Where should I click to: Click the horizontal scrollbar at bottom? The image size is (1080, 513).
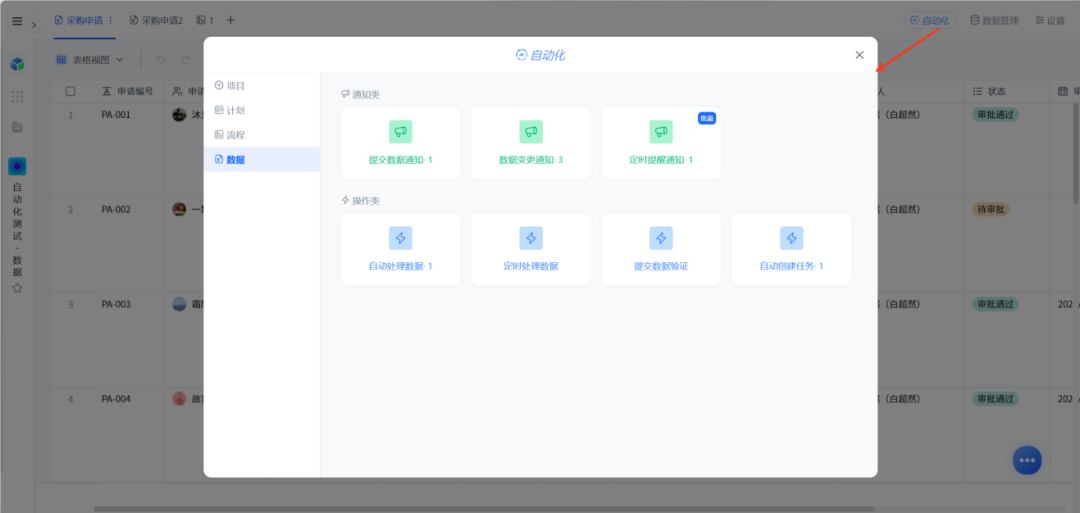tap(484, 509)
